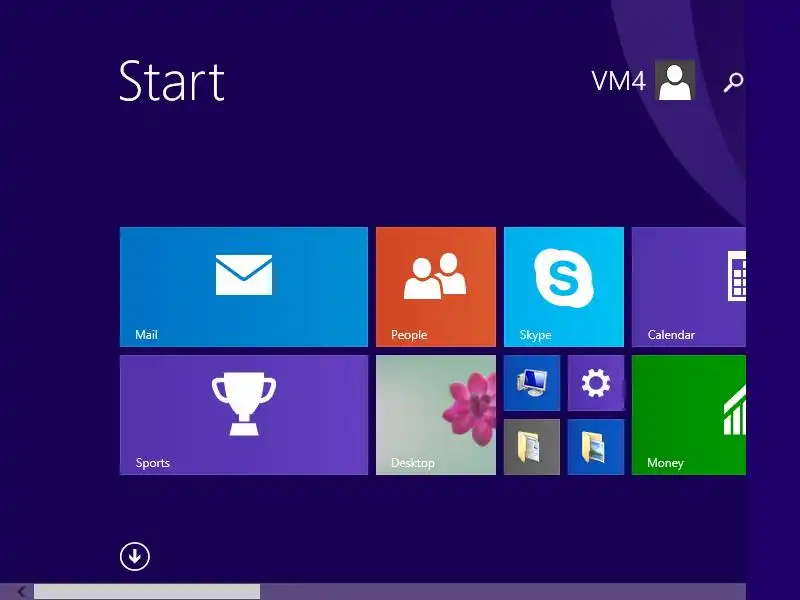Open the People tile
Viewport: 800px width, 600px height.
click(436, 287)
